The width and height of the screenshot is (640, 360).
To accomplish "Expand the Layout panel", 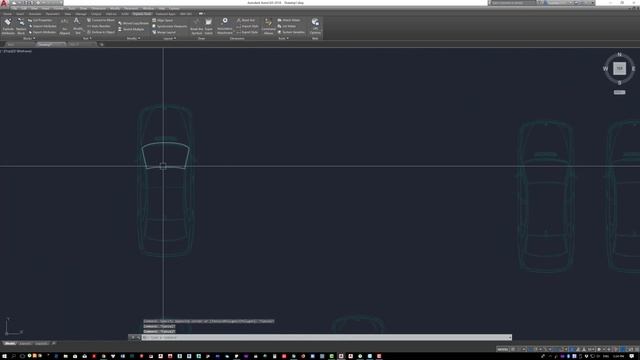I will point(170,38).
